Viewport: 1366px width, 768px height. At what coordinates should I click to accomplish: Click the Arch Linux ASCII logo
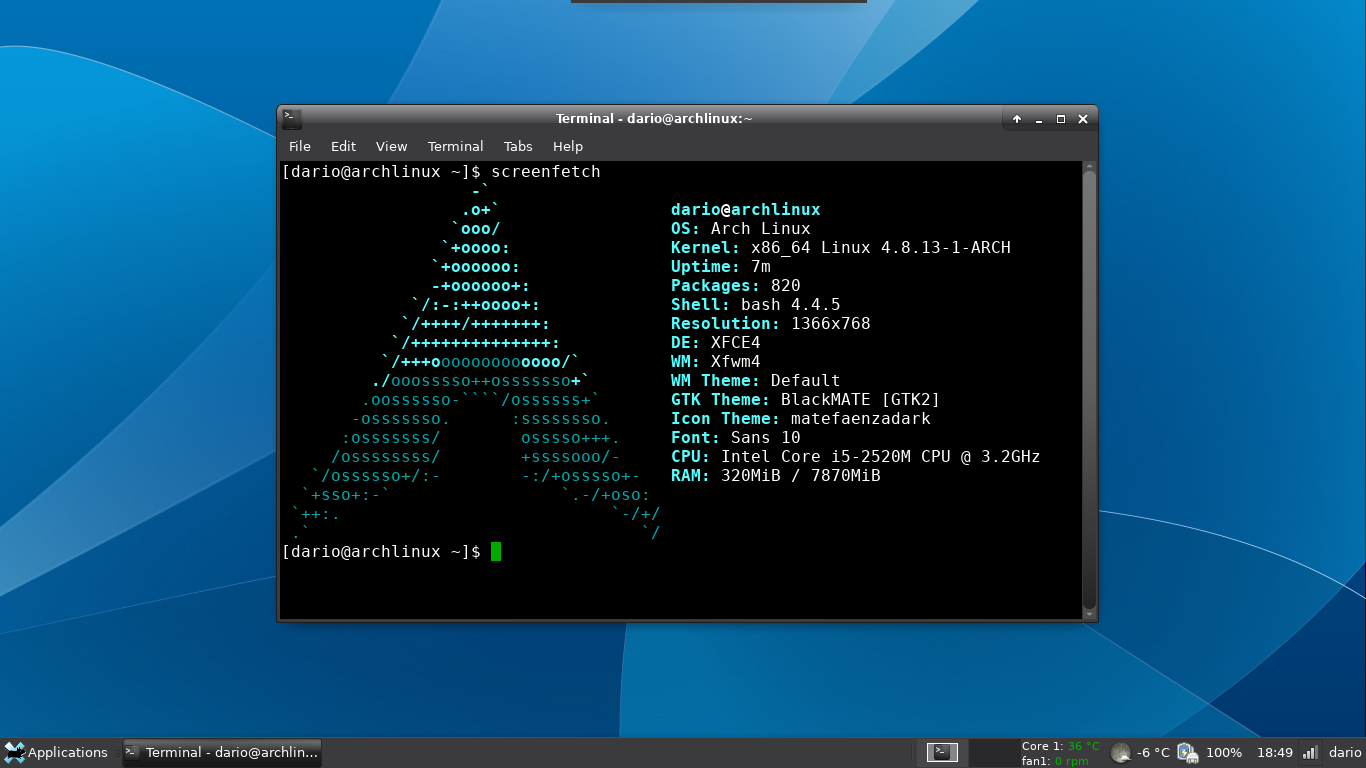coord(475,362)
